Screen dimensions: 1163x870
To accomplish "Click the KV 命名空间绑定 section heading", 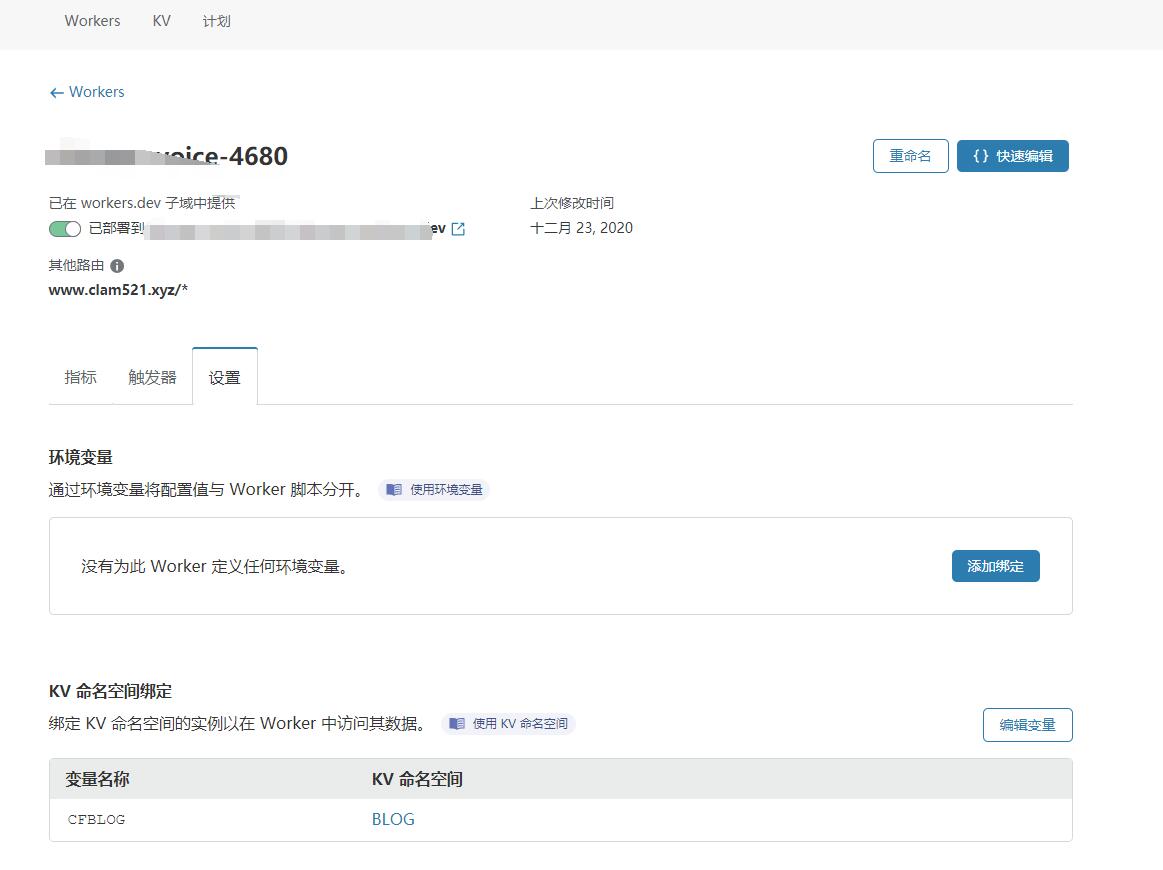I will 111,691.
